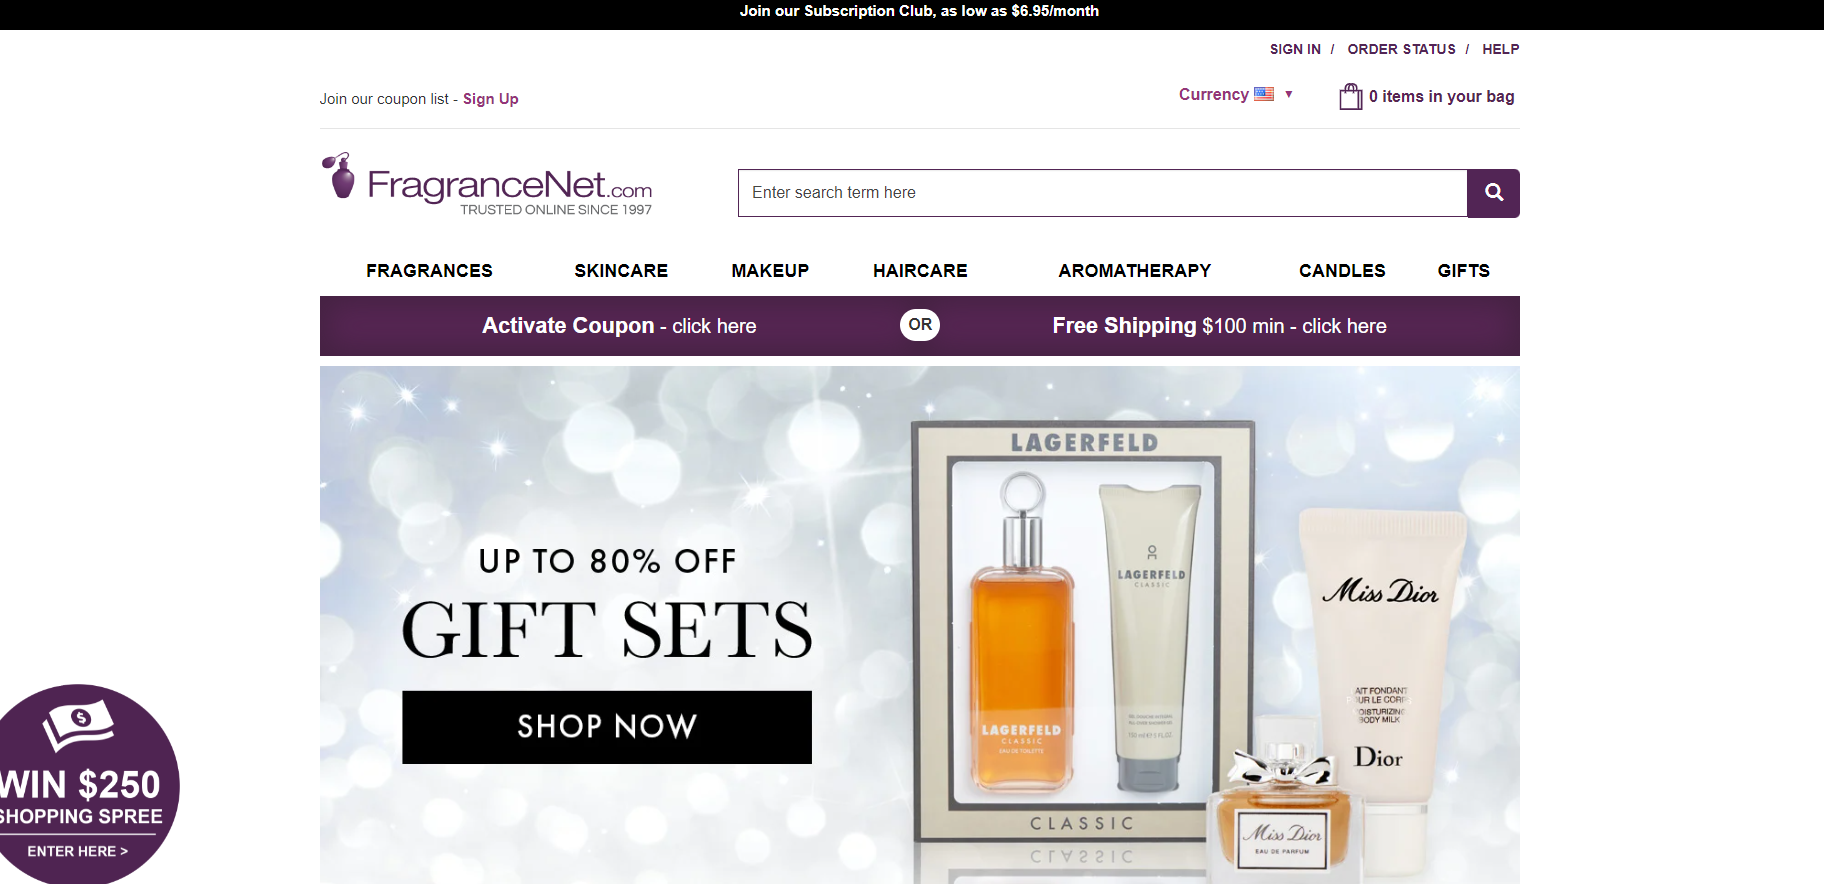Open the Aromatherapy menu
Image resolution: width=1824 pixels, height=884 pixels.
(1135, 271)
